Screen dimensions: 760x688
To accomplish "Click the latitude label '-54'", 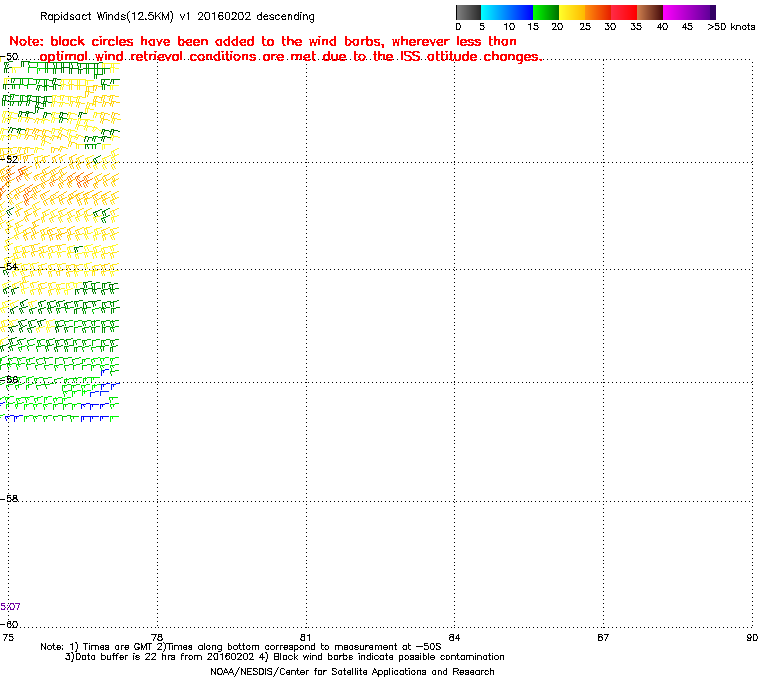I will 9,267.
